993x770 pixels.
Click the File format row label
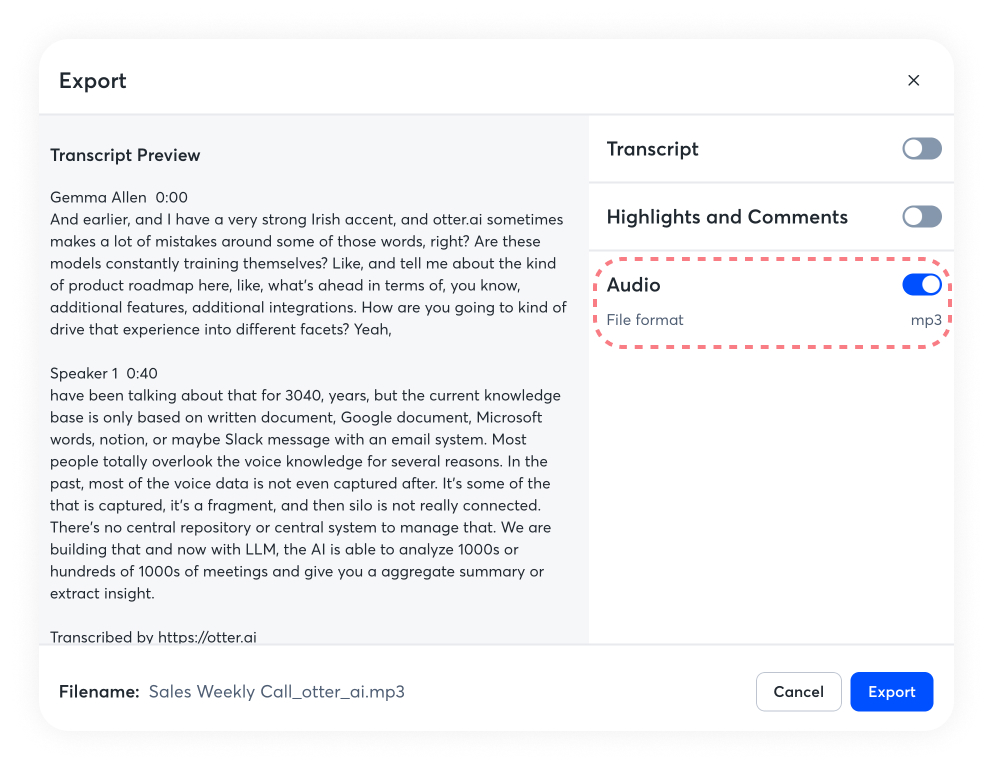645,320
